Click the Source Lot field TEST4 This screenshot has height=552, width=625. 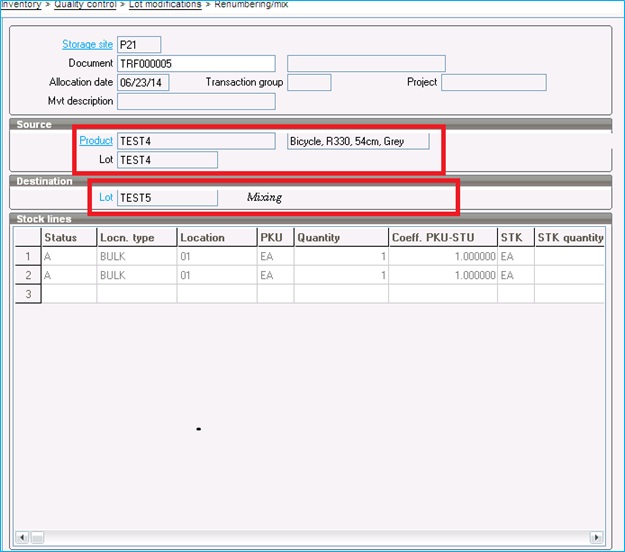(167, 160)
